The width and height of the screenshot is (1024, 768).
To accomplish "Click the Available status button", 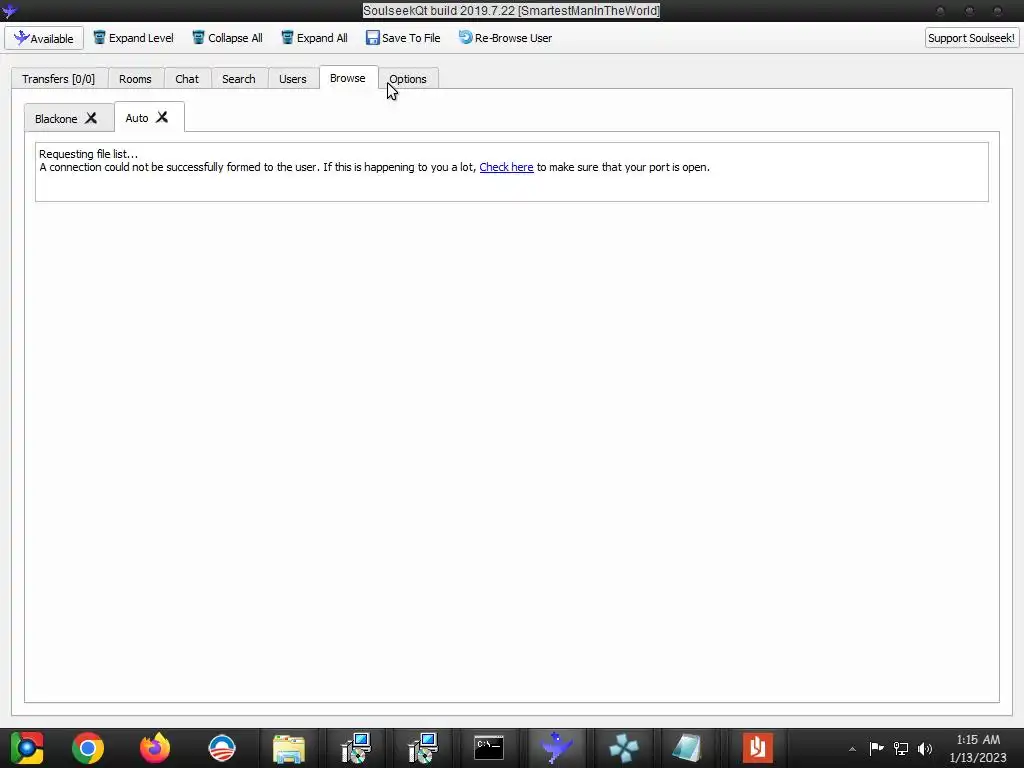I will click(44, 38).
